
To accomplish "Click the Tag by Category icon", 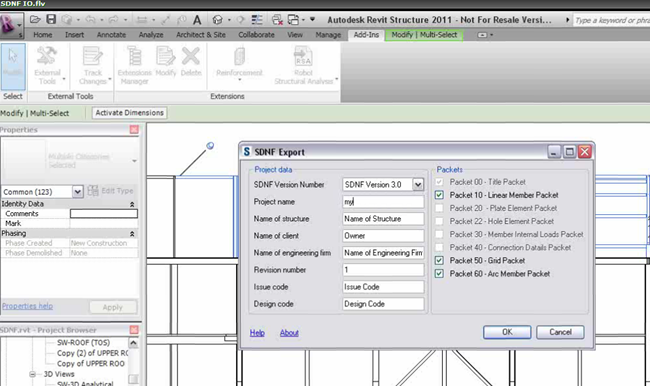I will point(182,19).
